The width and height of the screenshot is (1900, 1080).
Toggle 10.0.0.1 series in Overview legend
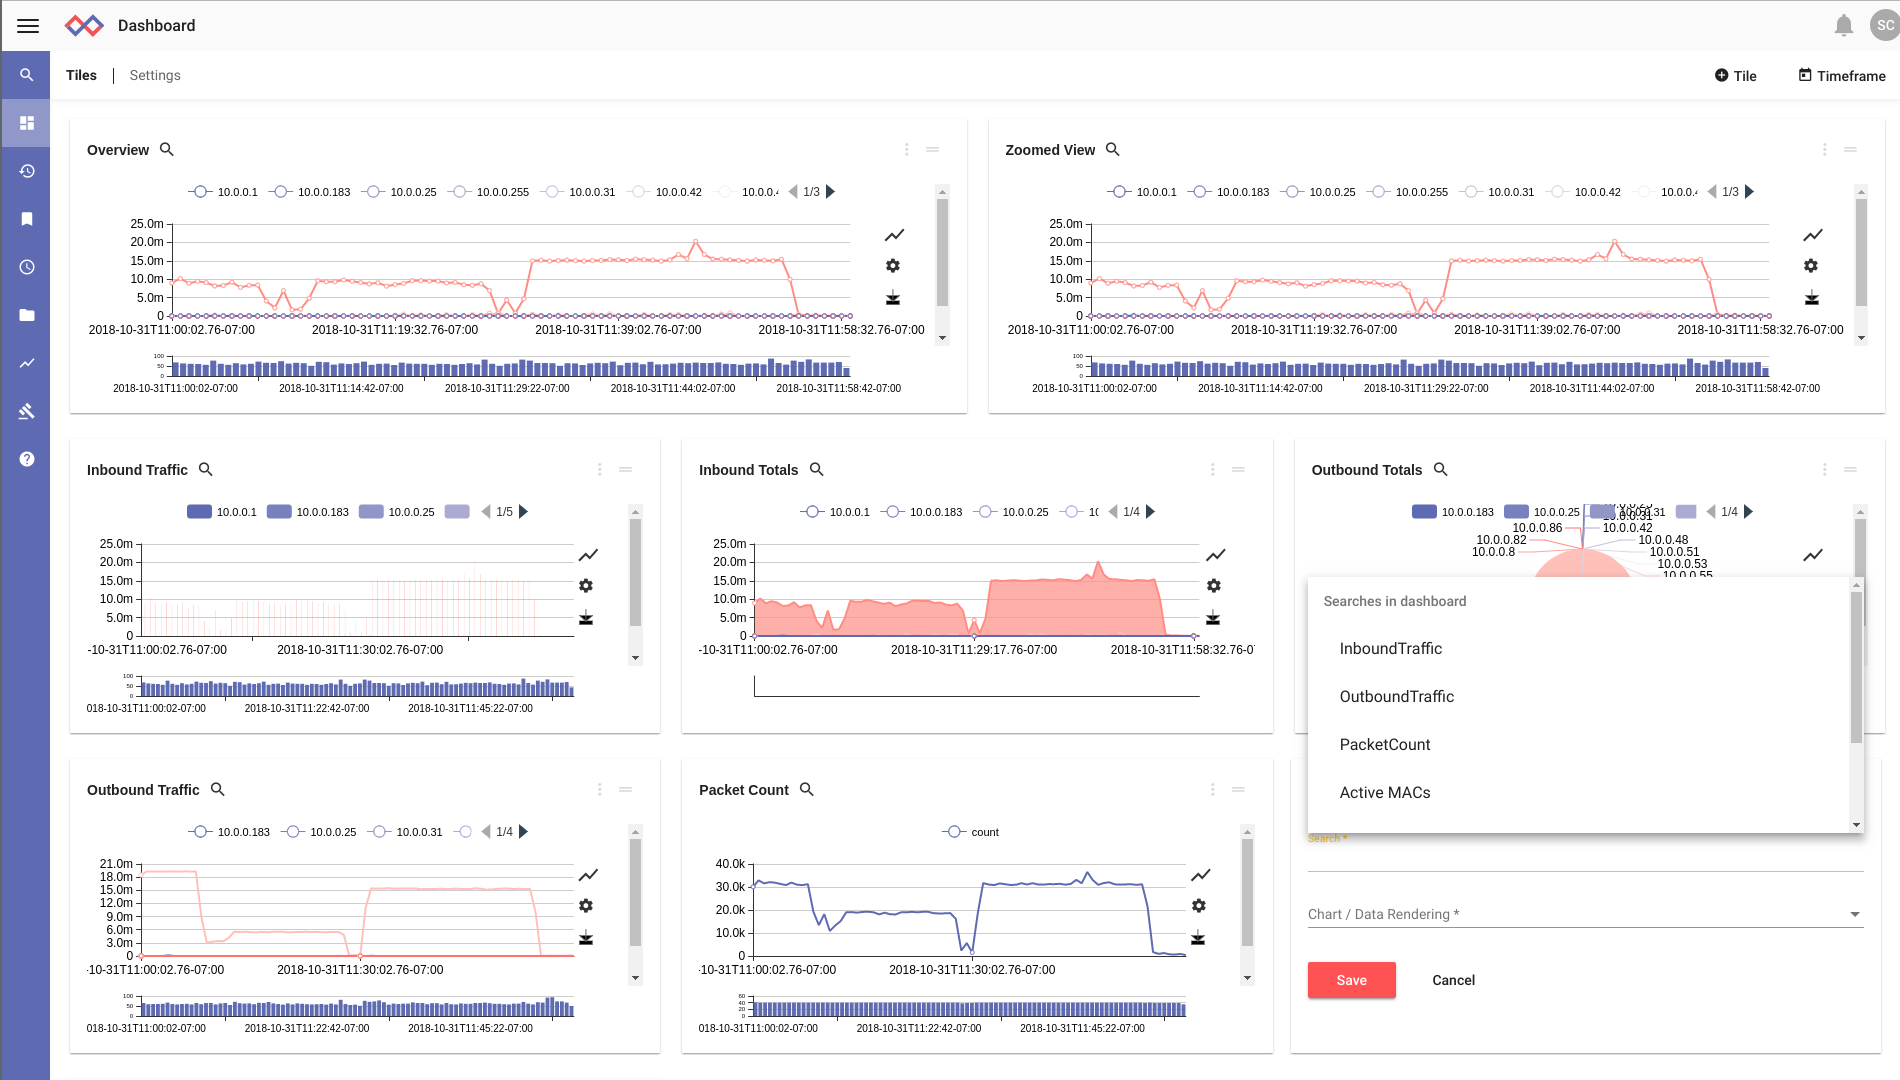223,192
